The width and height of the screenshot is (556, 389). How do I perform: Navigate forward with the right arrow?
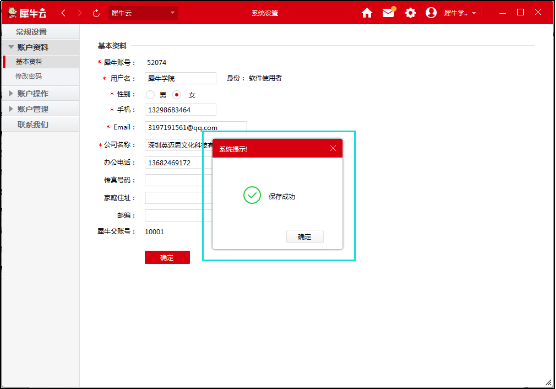[x=79, y=13]
